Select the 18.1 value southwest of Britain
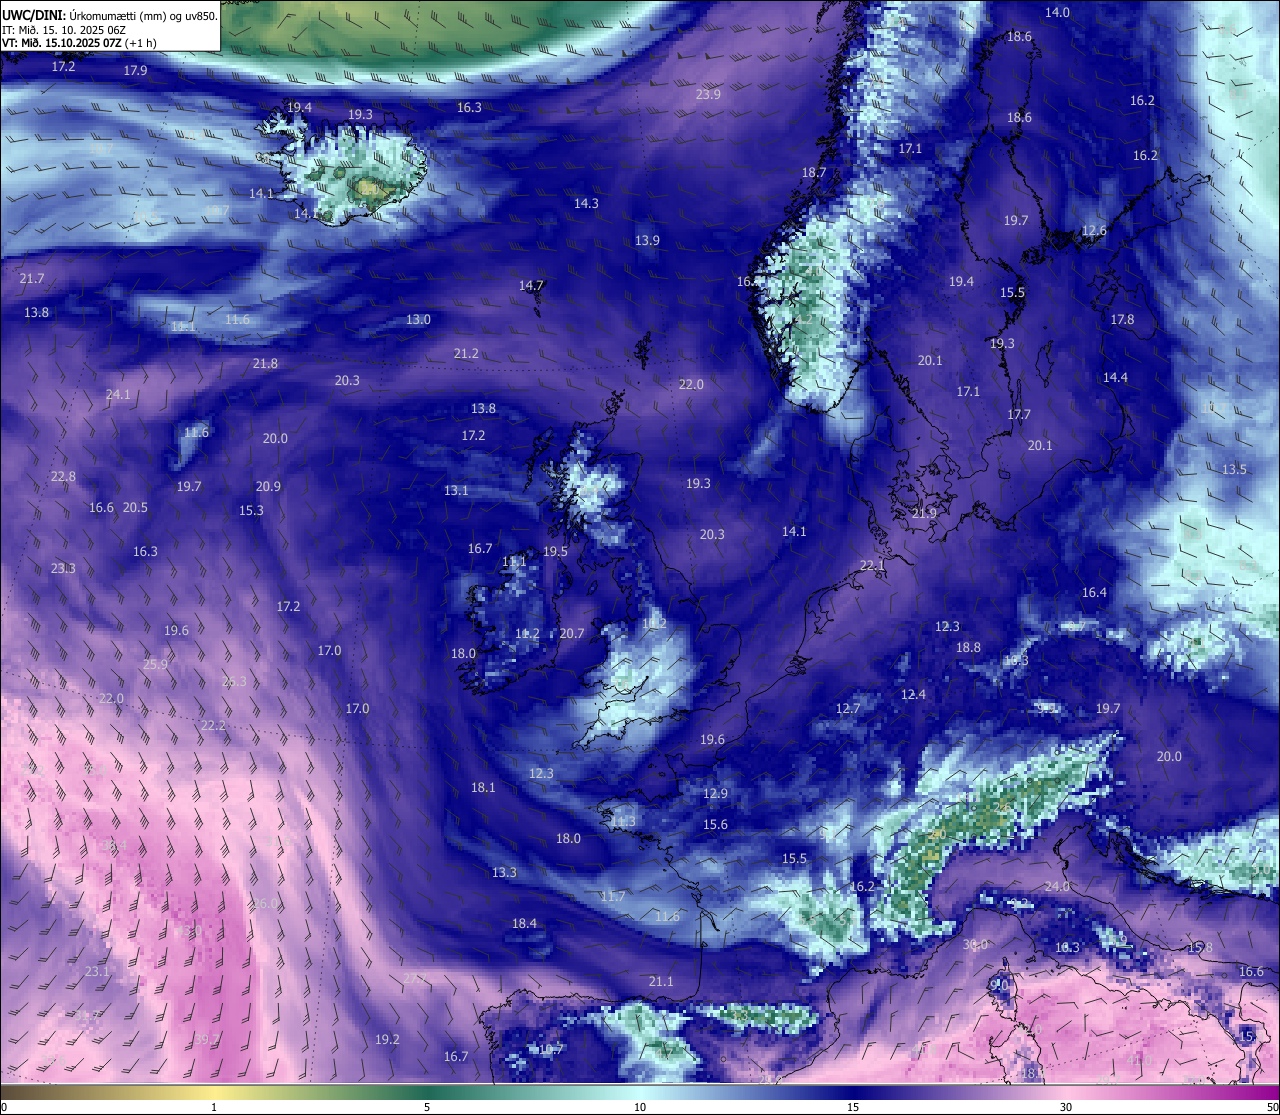1280x1115 pixels. [483, 787]
